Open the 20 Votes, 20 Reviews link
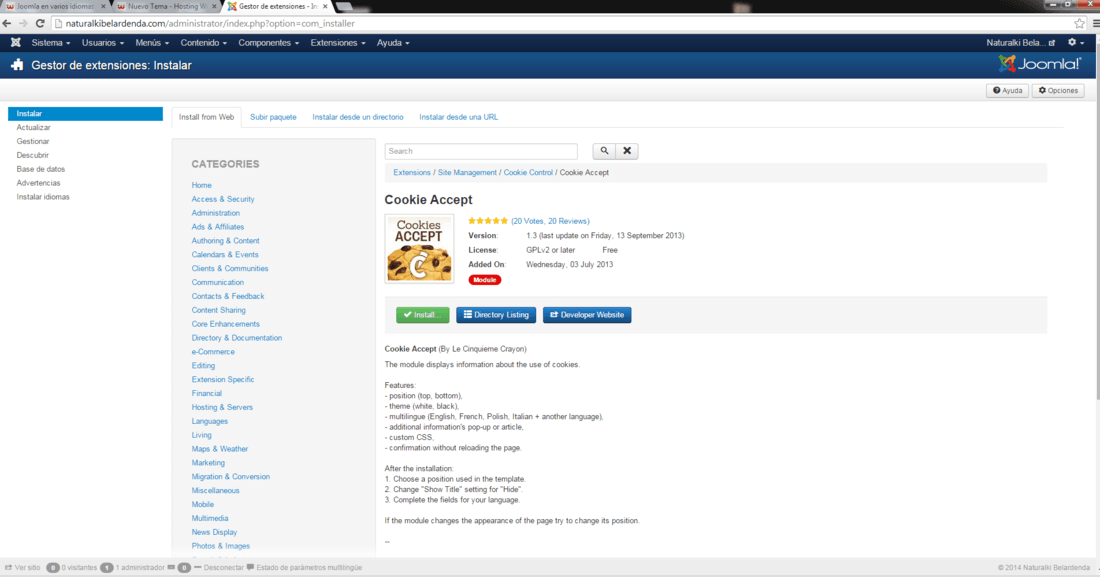This screenshot has height=577, width=1100. [551, 221]
